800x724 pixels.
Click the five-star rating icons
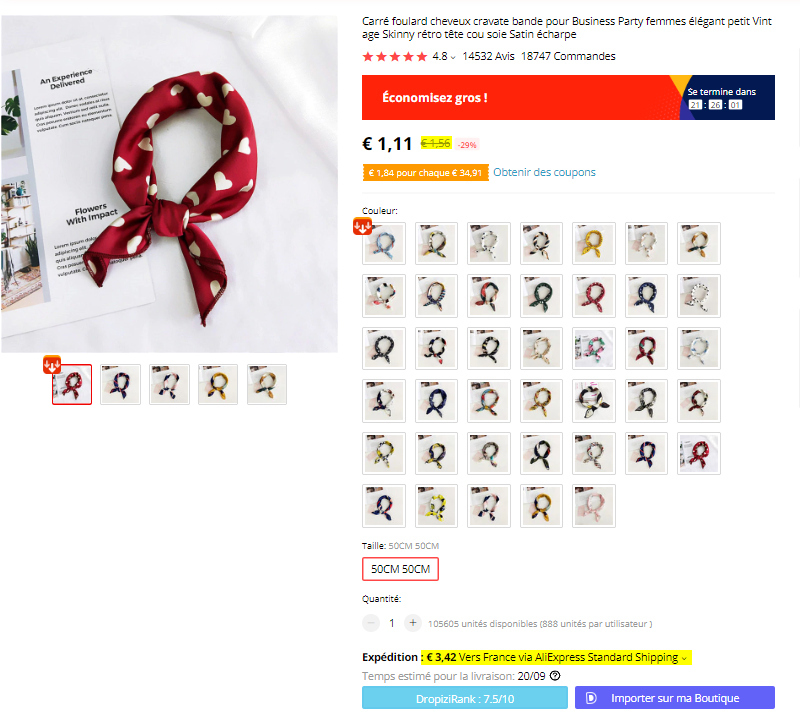click(x=394, y=57)
